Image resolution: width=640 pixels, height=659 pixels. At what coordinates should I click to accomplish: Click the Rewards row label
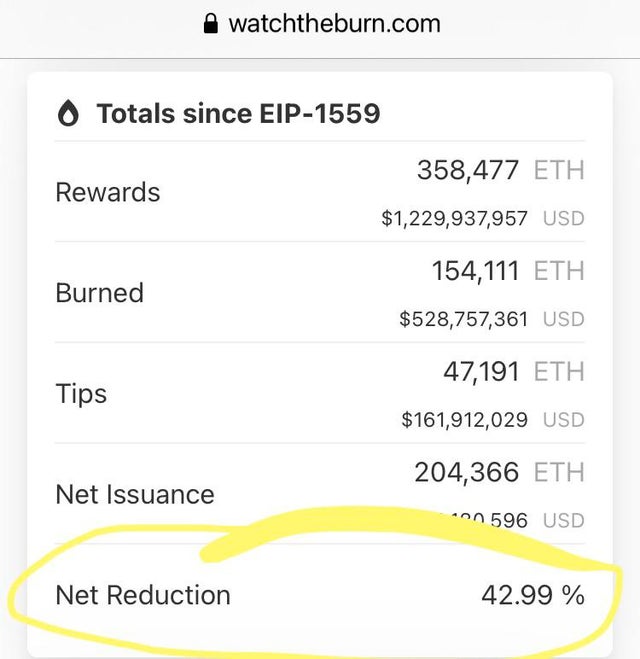tap(108, 192)
